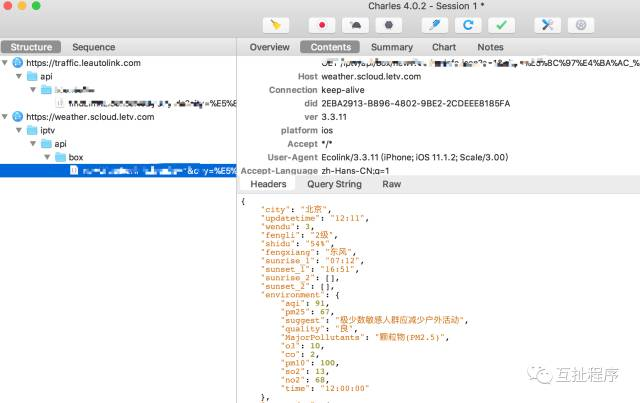Click the Host value weather.scloud.letv.com

pos(371,76)
